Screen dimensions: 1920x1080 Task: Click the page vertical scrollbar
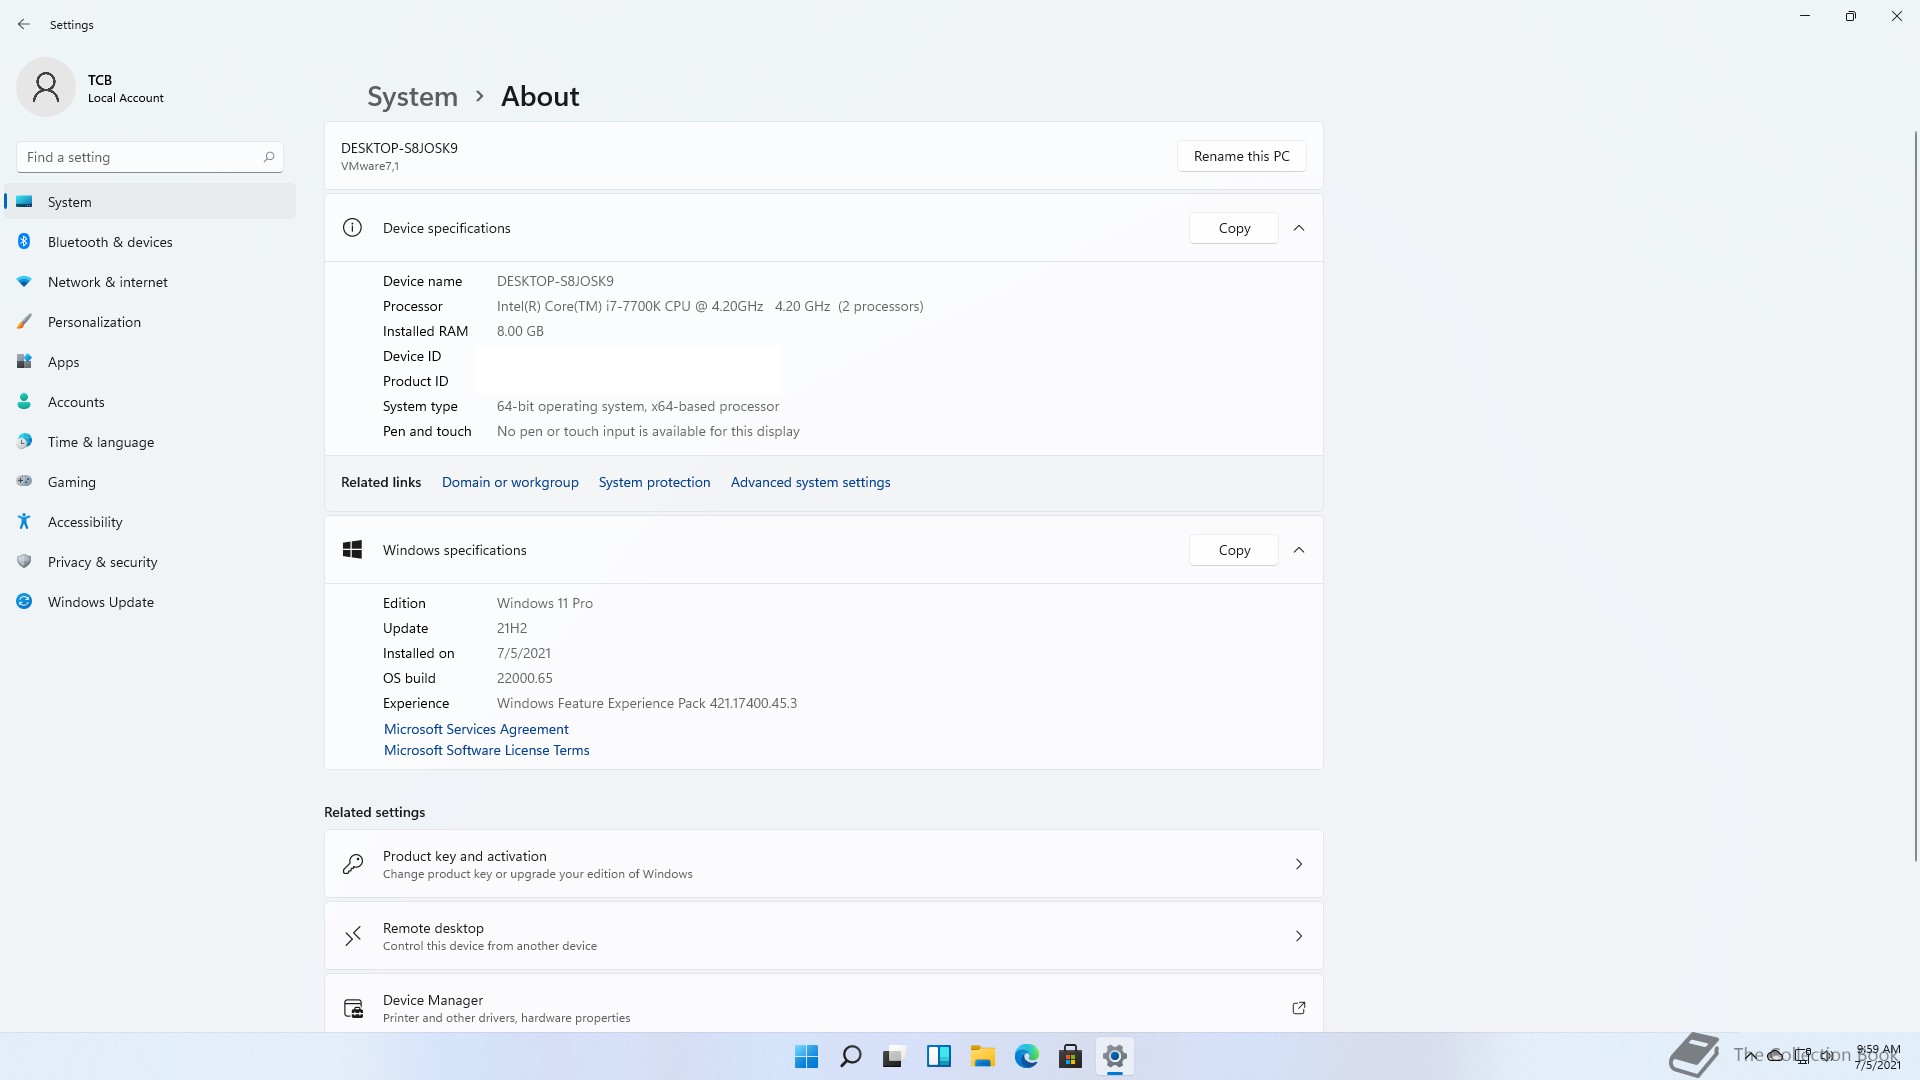point(1915,495)
